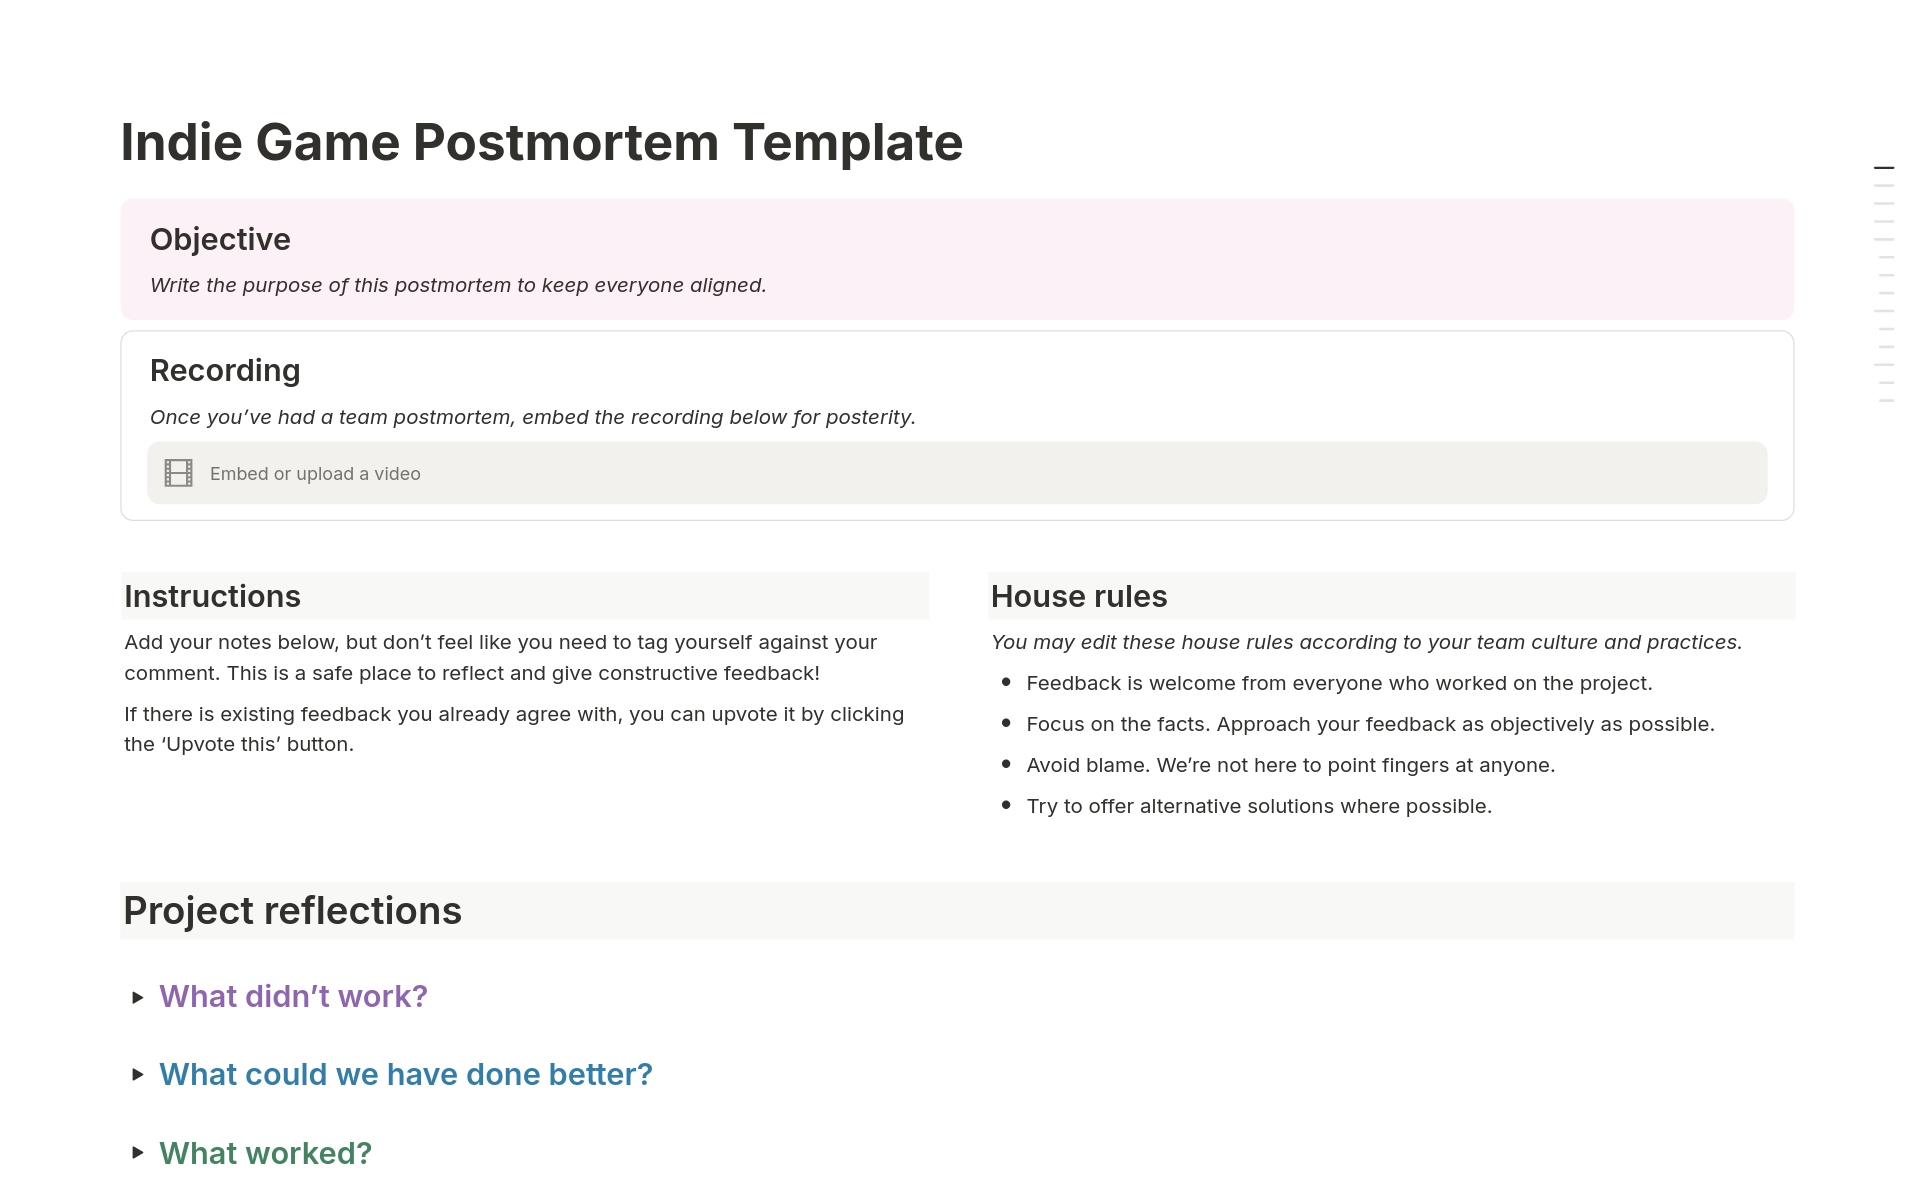Screen dimensions: 1920x1199
Task: Click the 'Embed or upload a video' placeholder text
Action: [x=315, y=474]
